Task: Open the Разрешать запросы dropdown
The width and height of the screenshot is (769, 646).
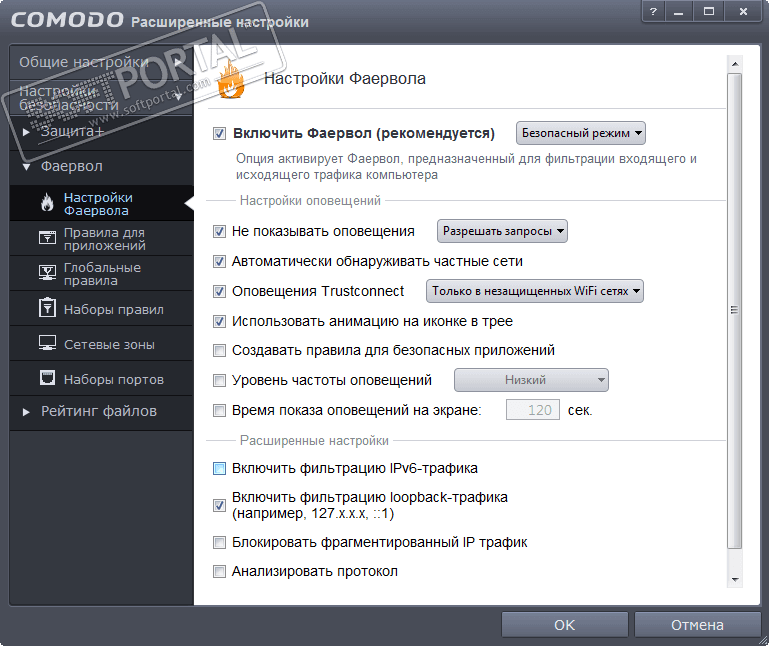Action: coord(502,231)
